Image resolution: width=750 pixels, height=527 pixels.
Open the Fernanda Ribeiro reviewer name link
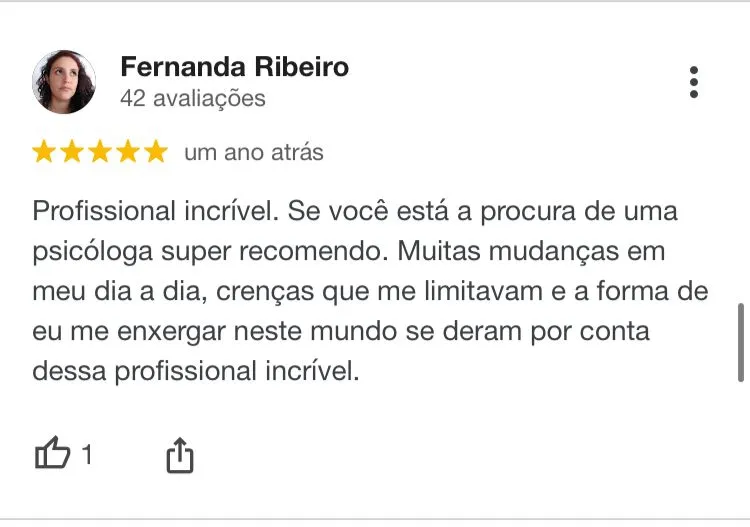pos(234,67)
